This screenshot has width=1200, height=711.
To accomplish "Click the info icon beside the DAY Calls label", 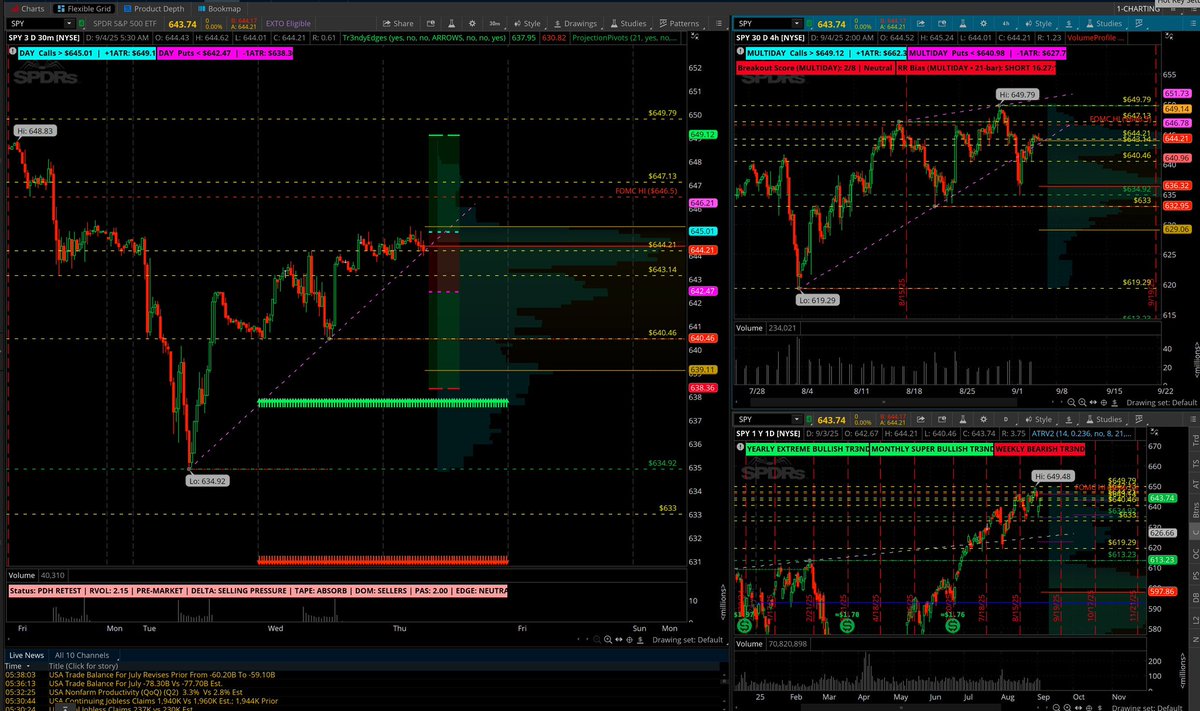I will (12, 52).
